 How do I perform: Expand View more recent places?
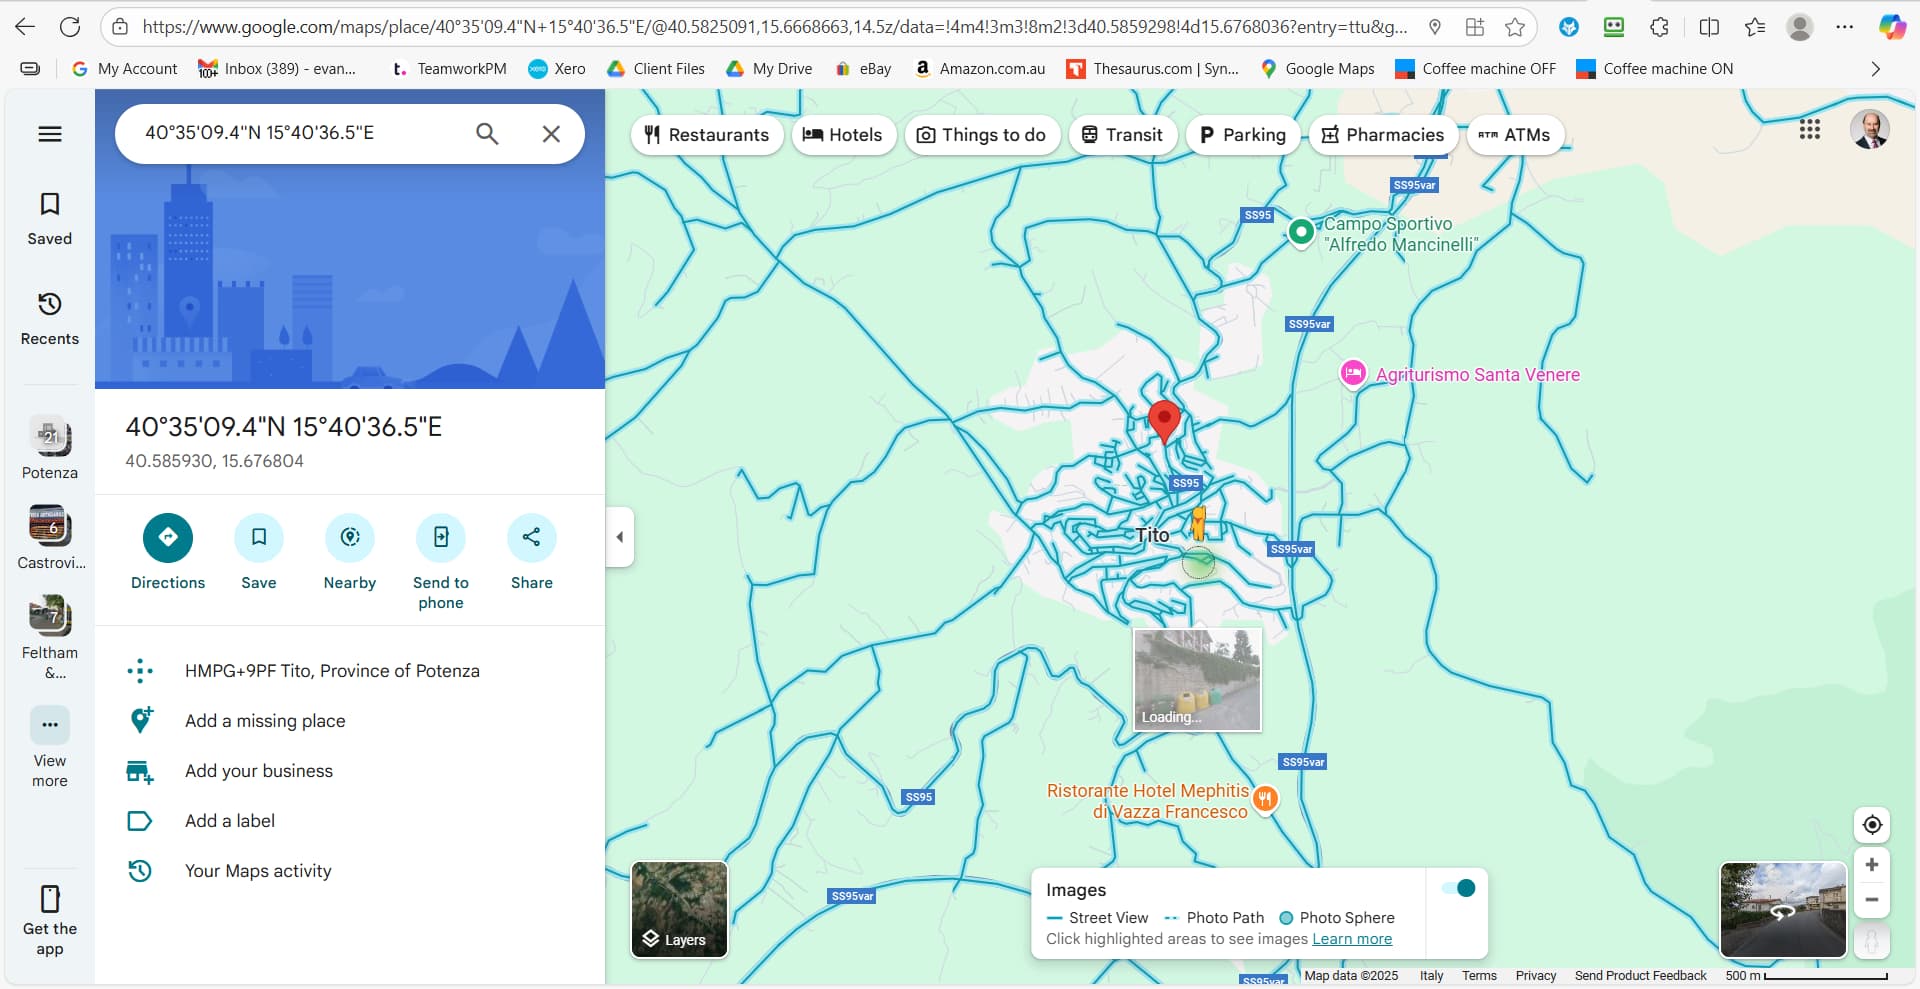pyautogui.click(x=50, y=725)
